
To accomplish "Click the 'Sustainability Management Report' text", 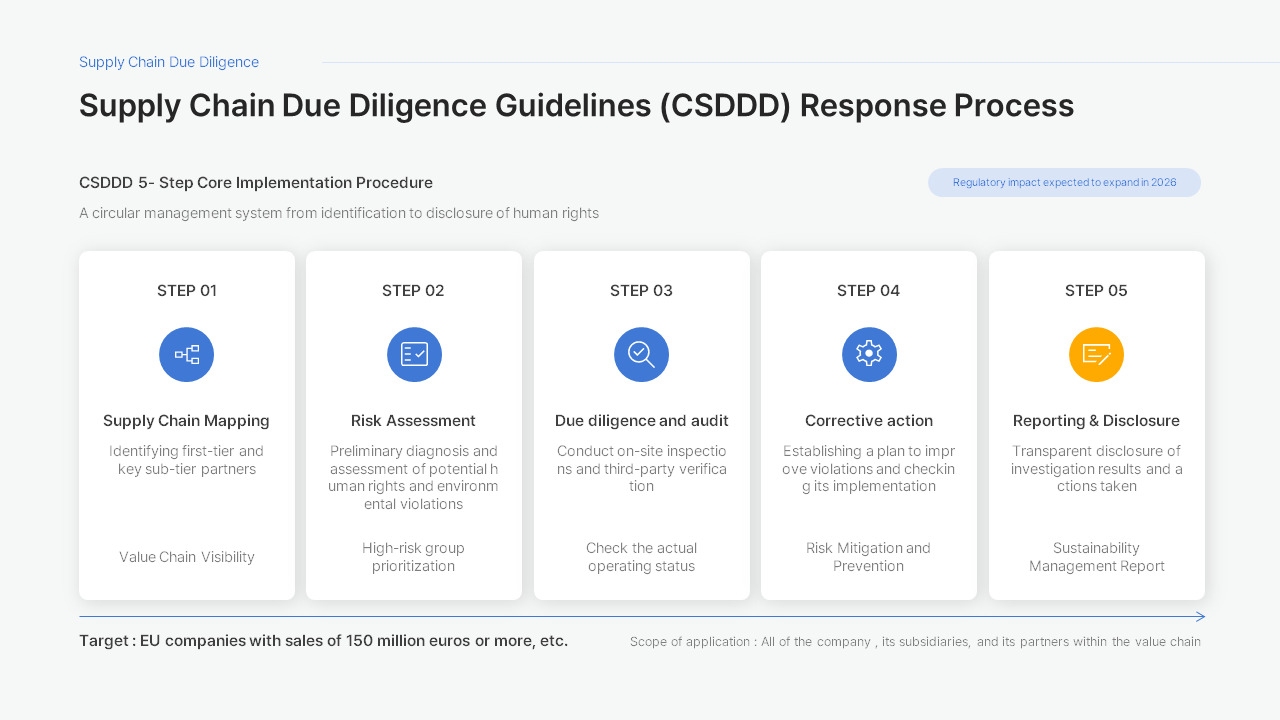I will (x=1097, y=557).
